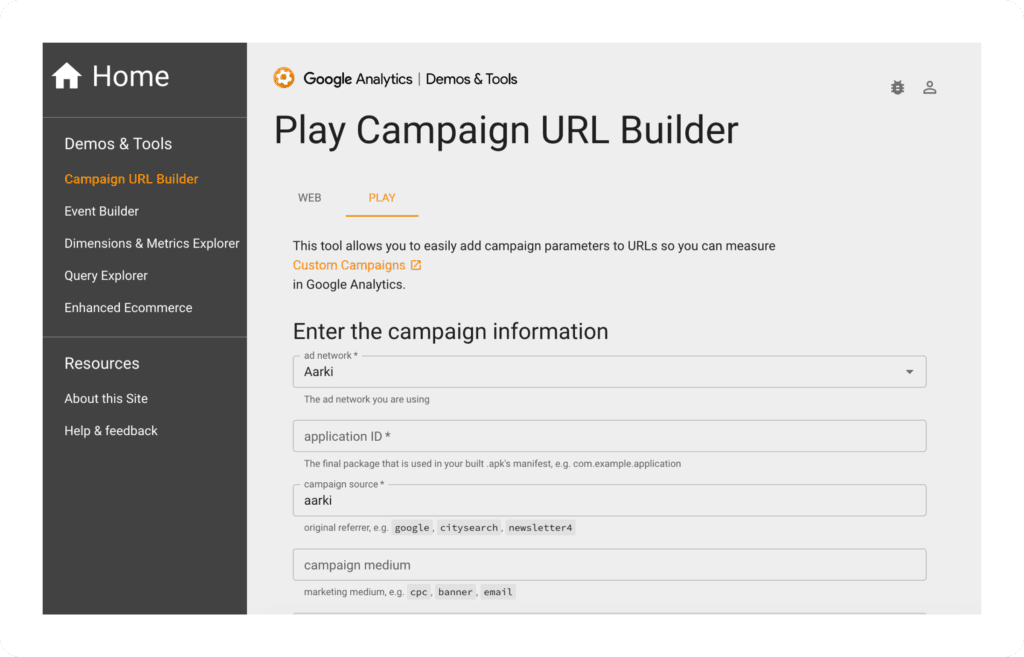Navigate to Query Explorer
The height and width of the screenshot is (657, 1024).
pos(106,275)
